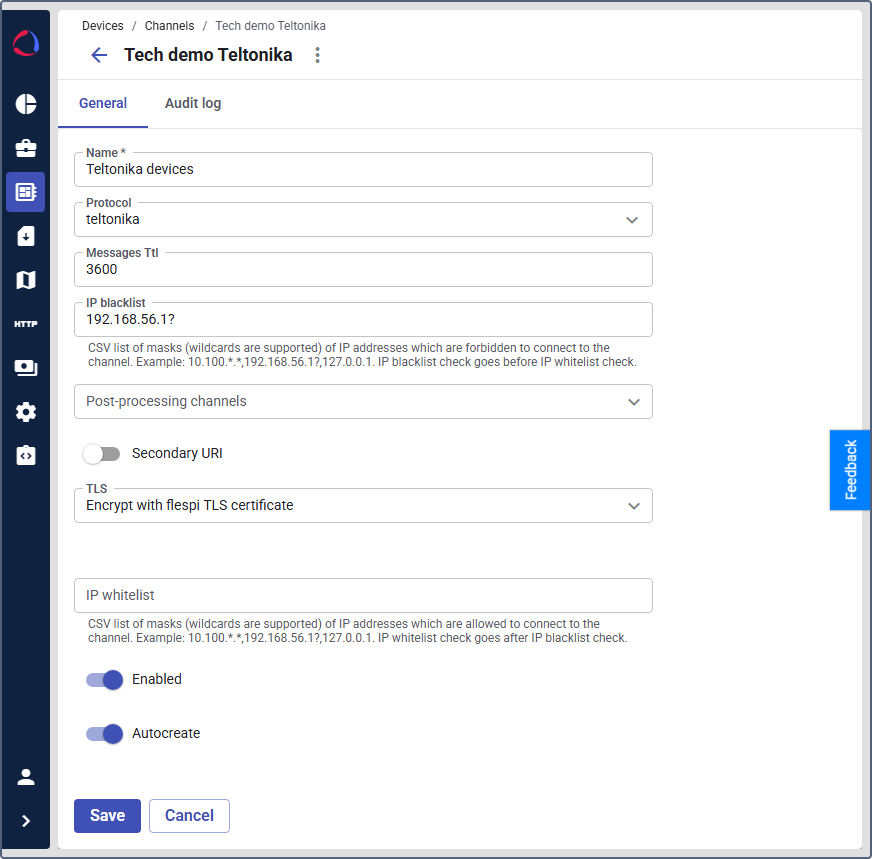872x859 pixels.
Task: Disable the Enabled switch
Action: click(x=104, y=680)
